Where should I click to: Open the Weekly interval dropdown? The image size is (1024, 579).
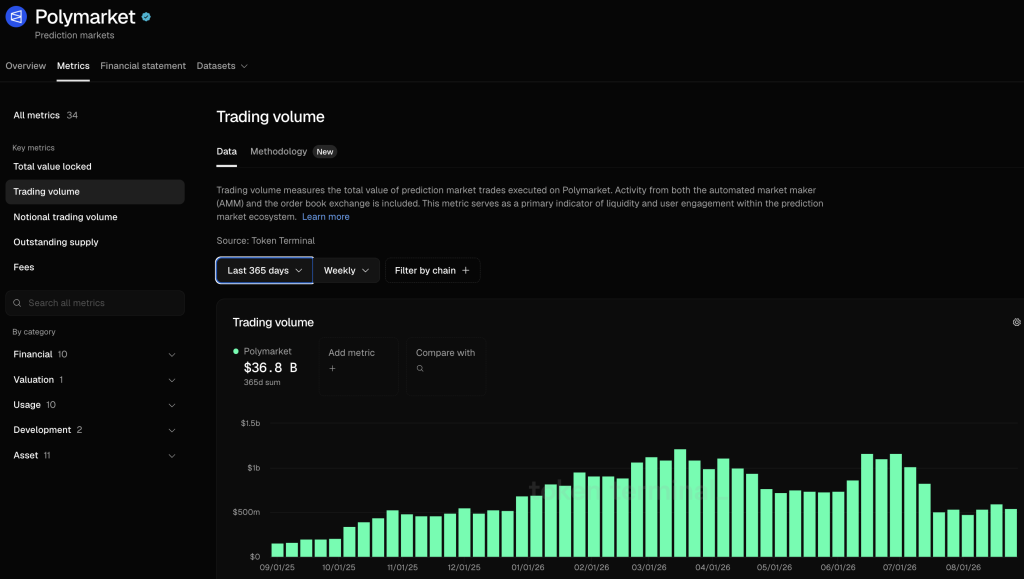point(346,270)
